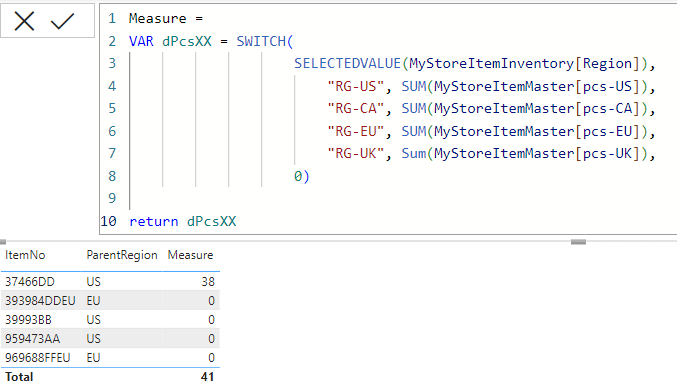Click the ItemNo column header

(25, 255)
